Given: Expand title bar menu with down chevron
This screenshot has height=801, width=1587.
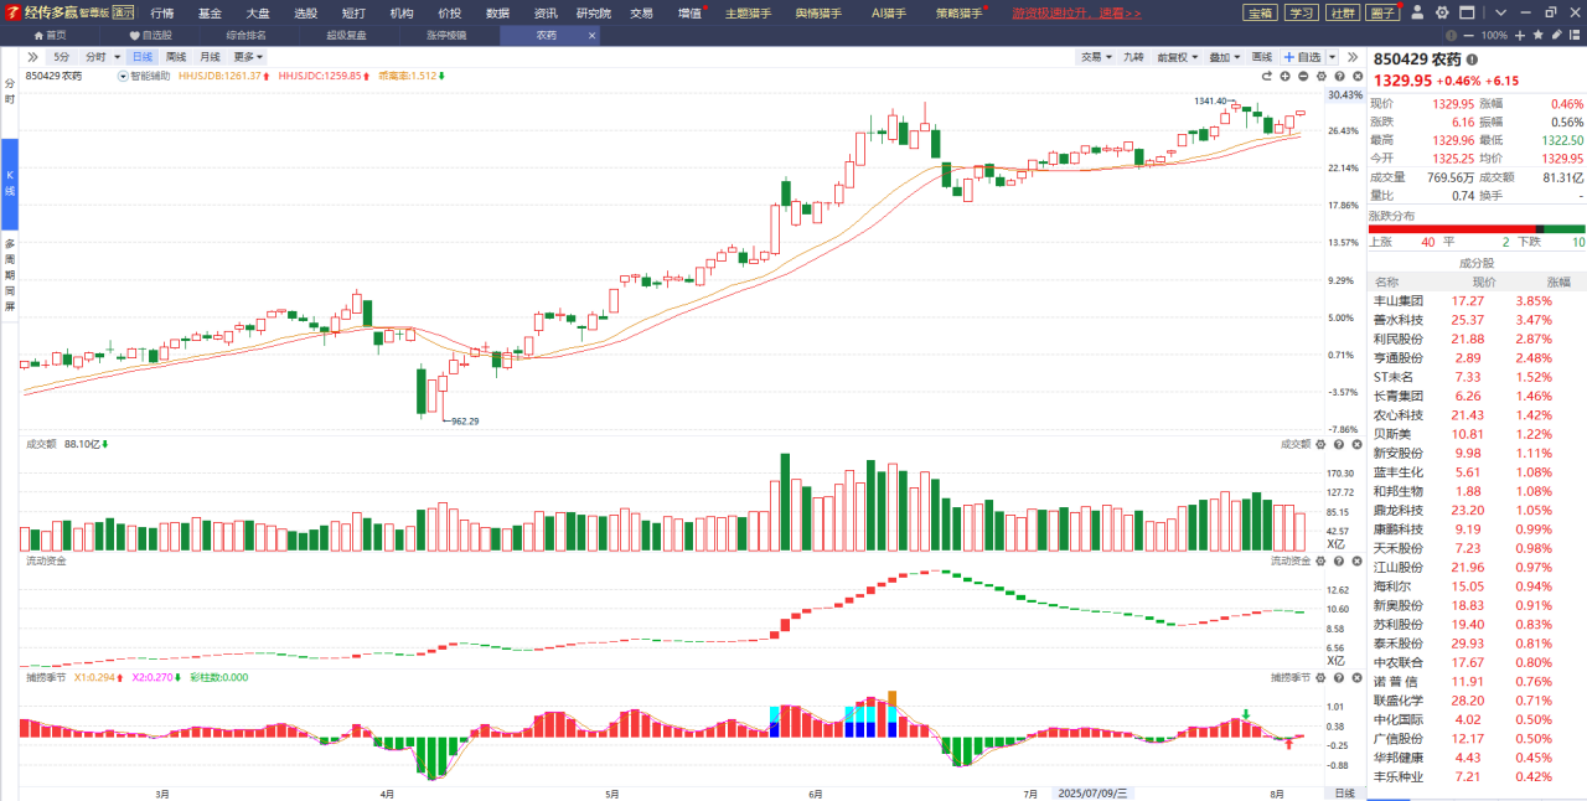Looking at the screenshot, I should [x=1500, y=12].
